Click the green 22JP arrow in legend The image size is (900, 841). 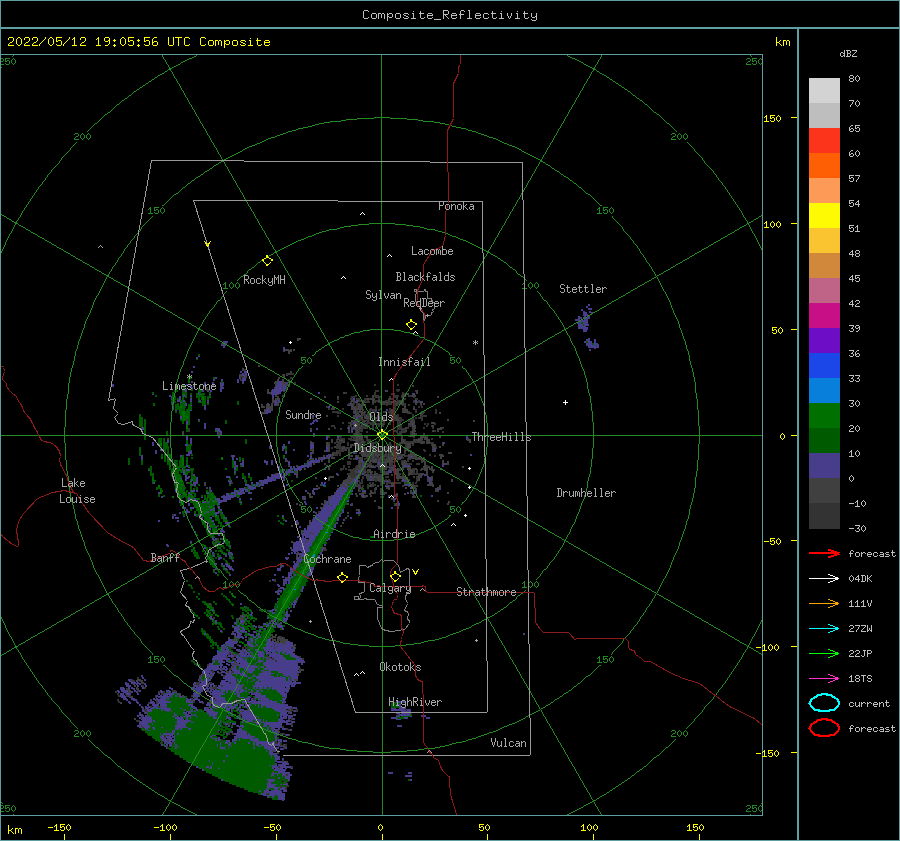click(824, 653)
